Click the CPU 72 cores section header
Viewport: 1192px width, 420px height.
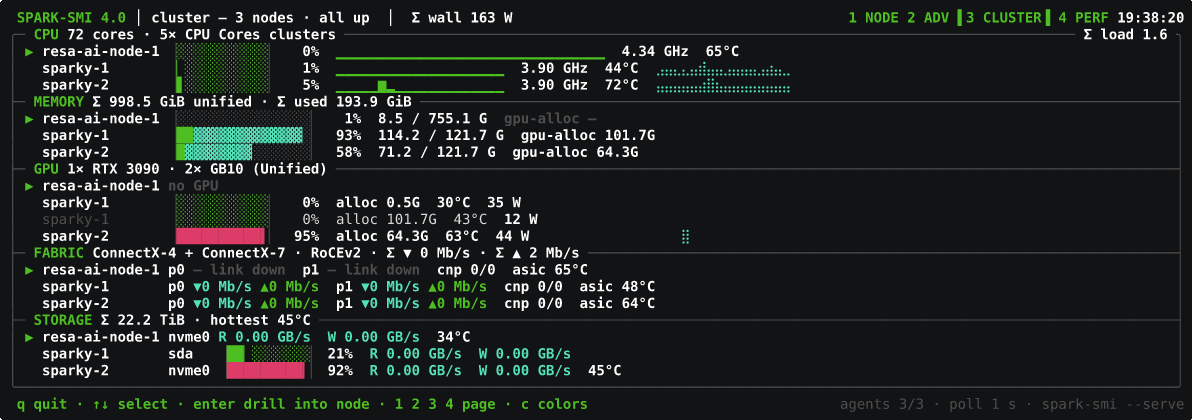coord(184,35)
